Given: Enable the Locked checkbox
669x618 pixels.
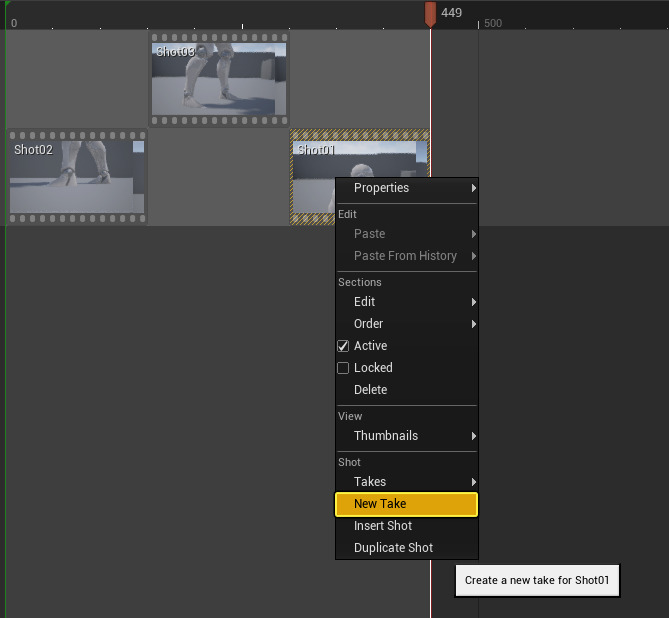Looking at the screenshot, I should pyautogui.click(x=343, y=368).
